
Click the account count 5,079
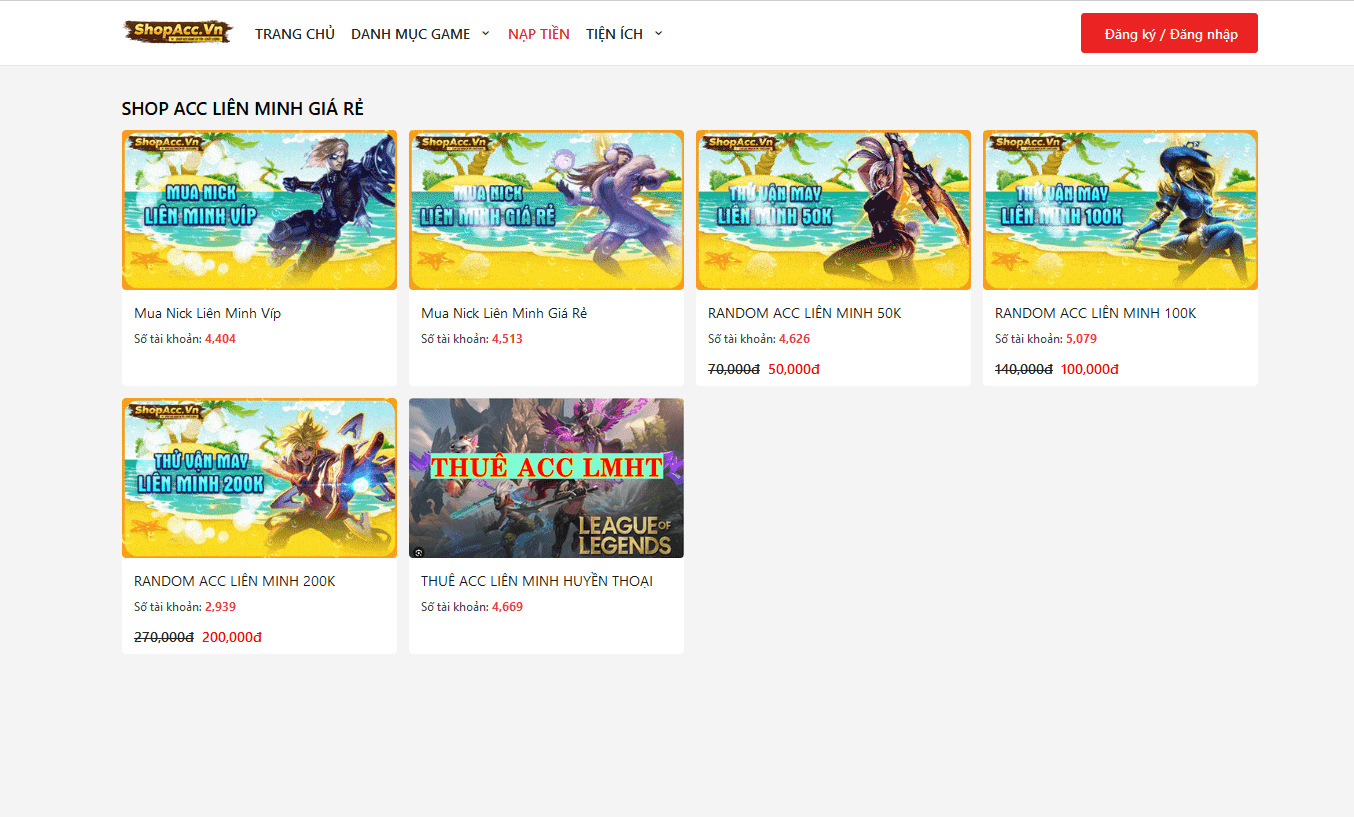(1081, 339)
